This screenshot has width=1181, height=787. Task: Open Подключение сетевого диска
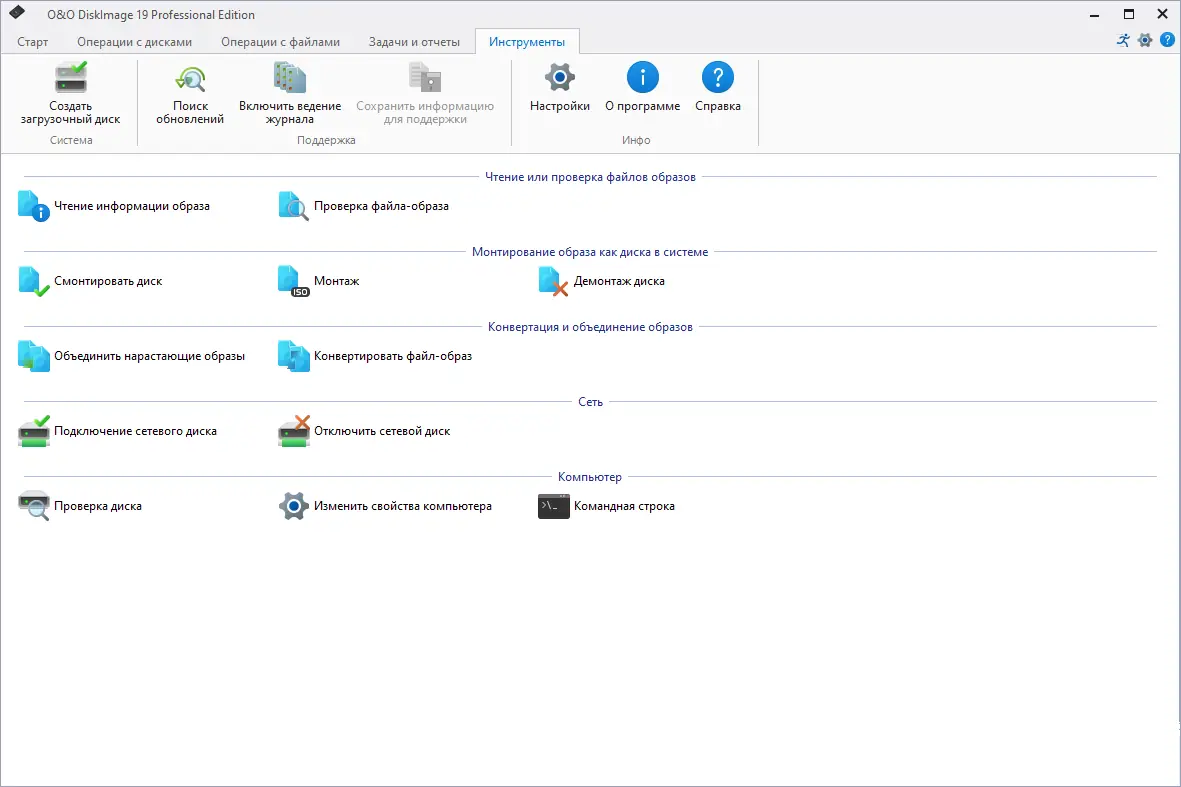[x=138, y=430]
